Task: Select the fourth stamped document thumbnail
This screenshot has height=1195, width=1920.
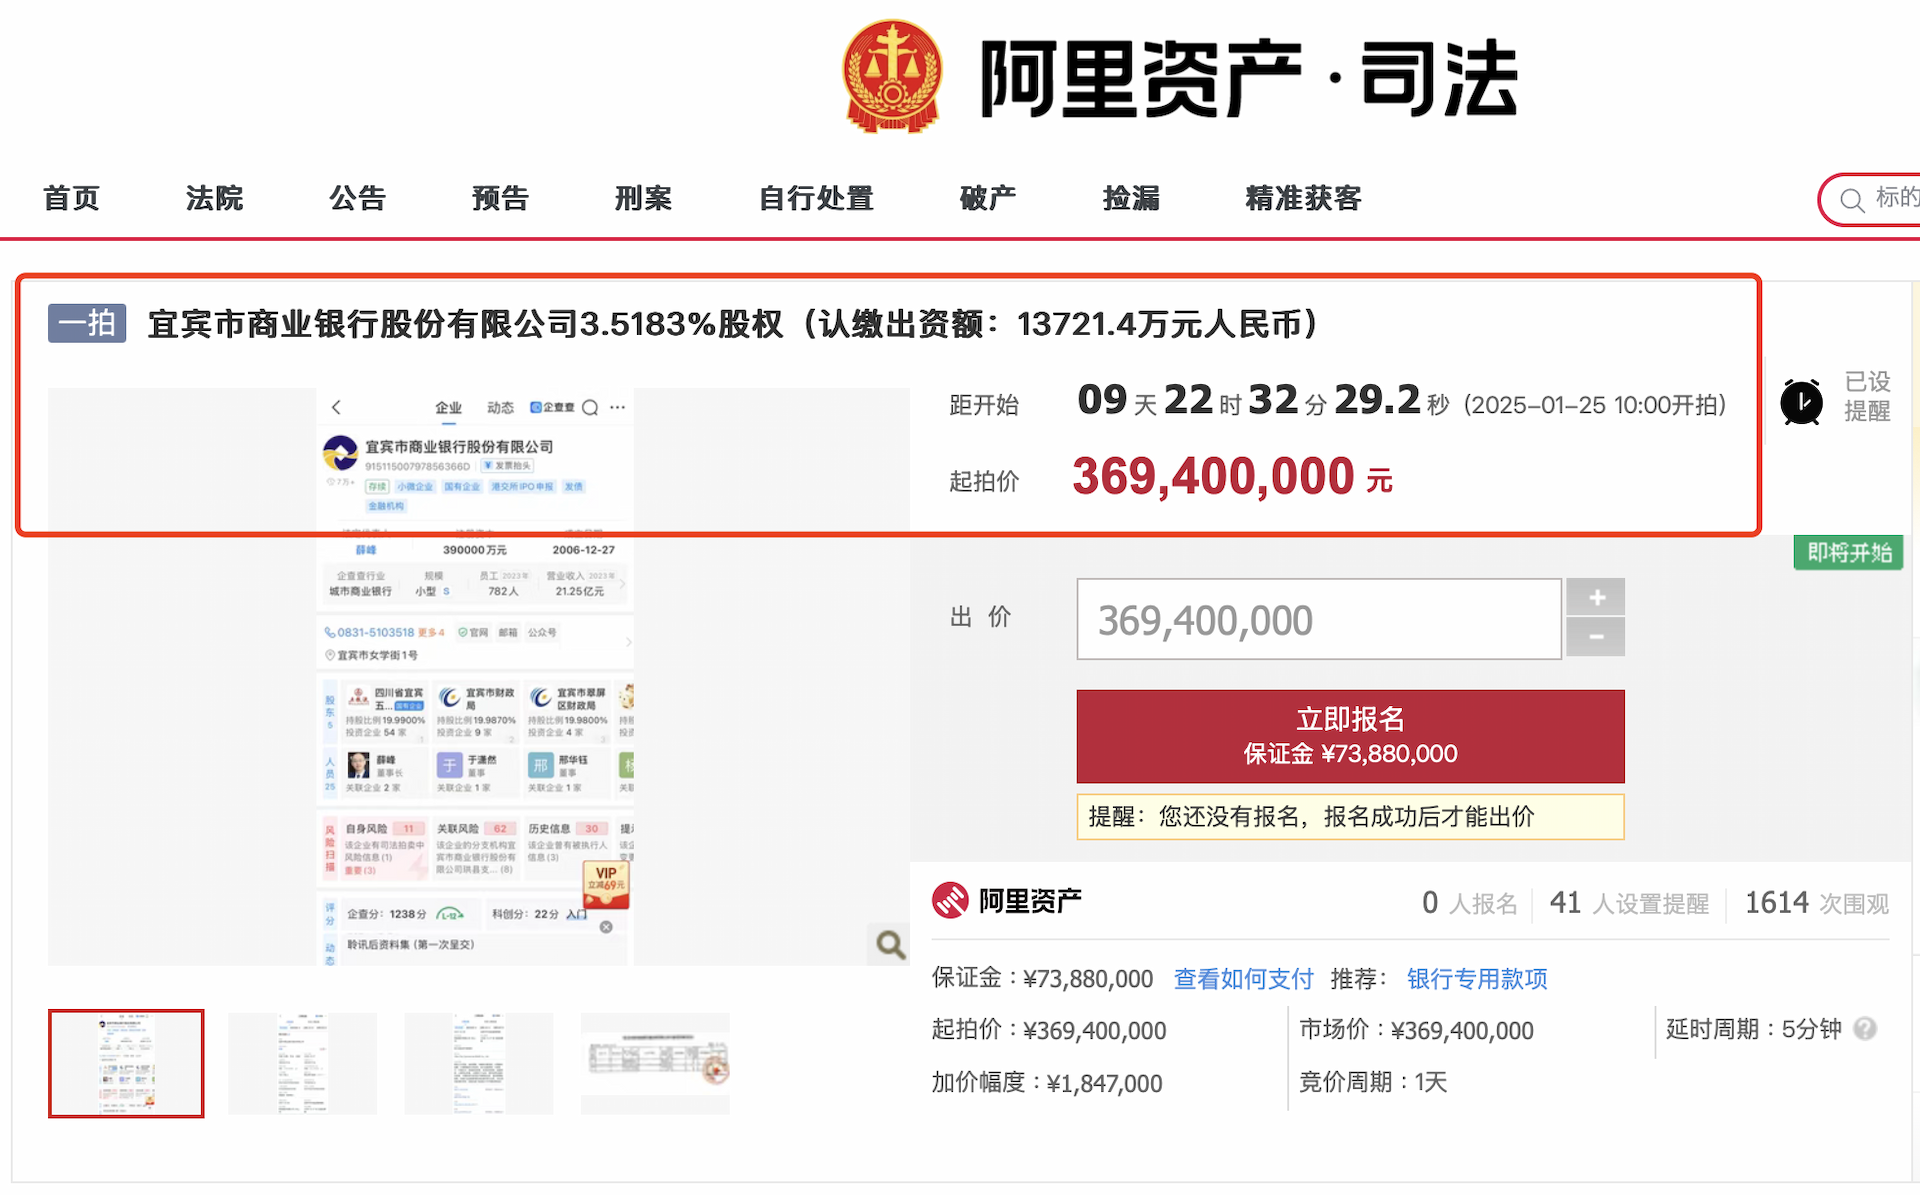Action: 655,1063
